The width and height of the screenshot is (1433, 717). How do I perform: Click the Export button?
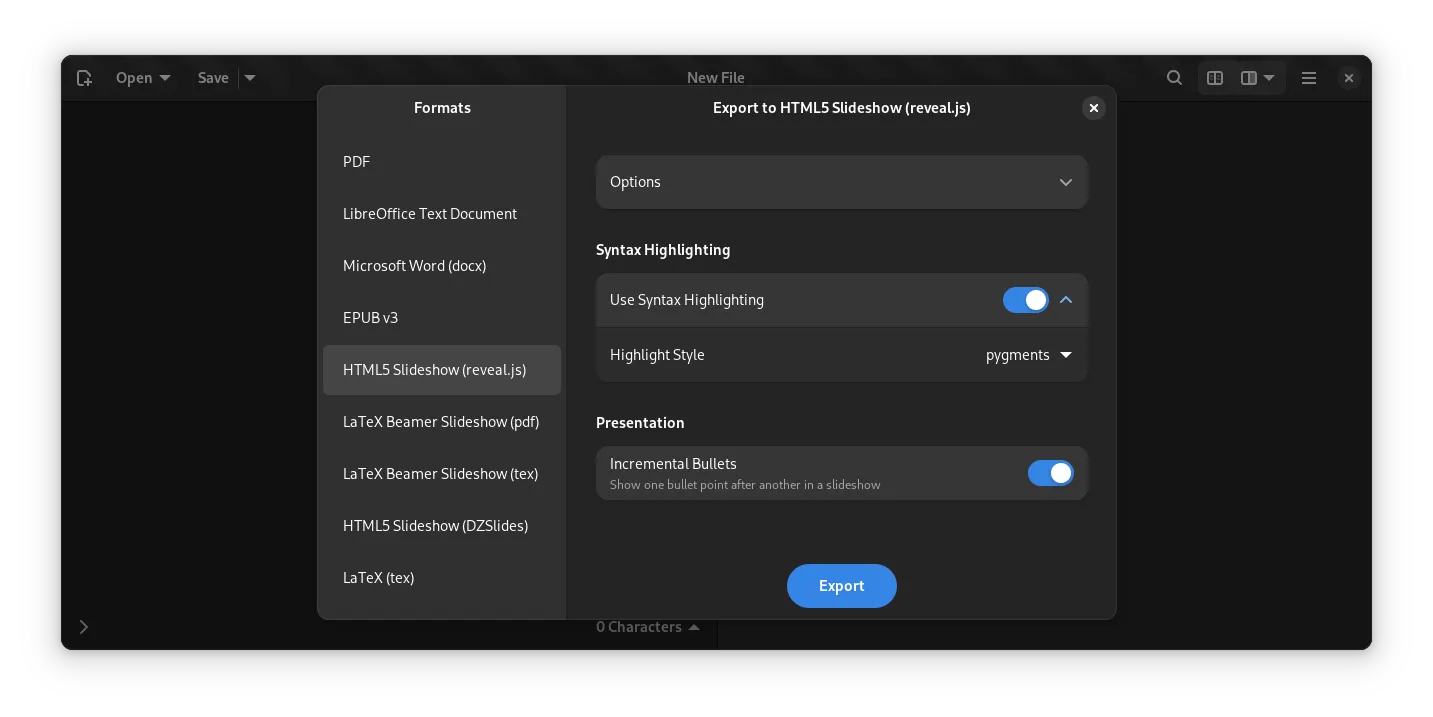tap(841, 586)
